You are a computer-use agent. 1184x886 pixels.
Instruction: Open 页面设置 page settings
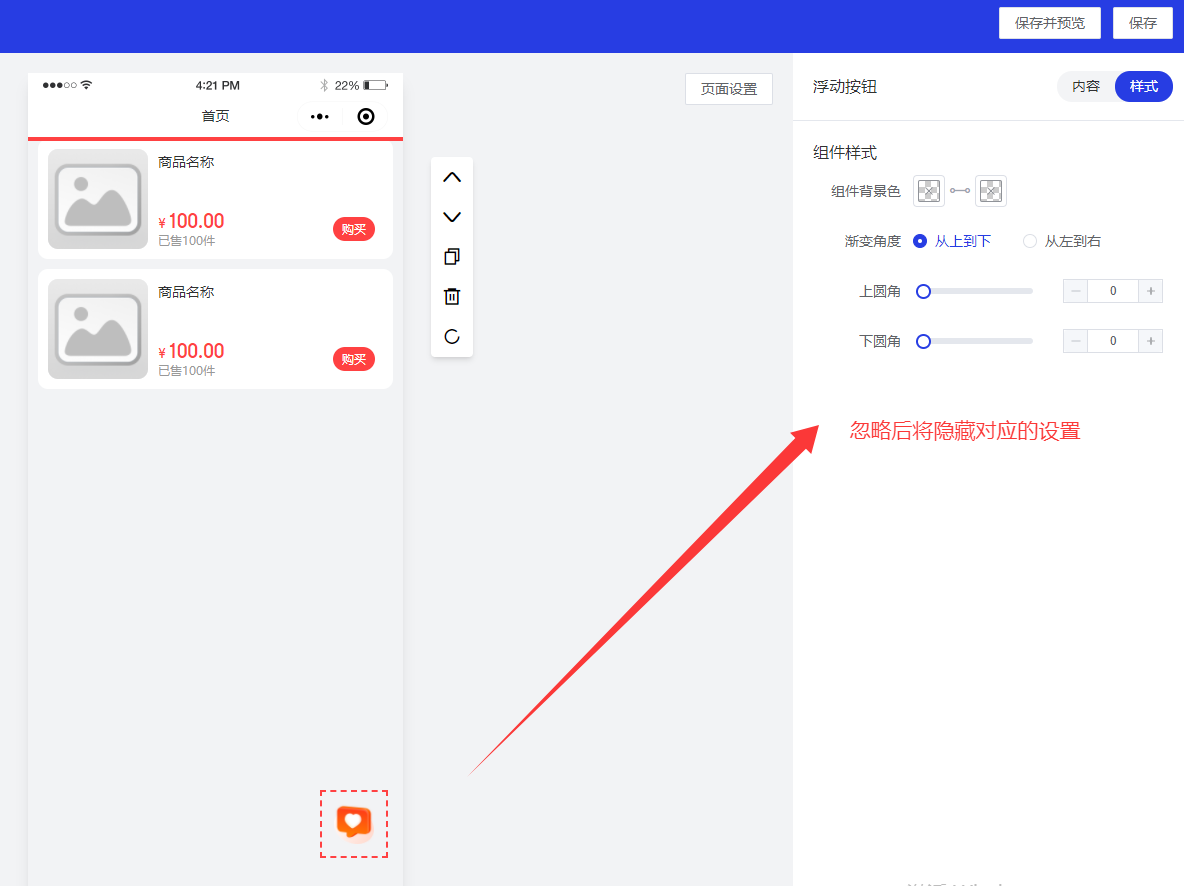coord(729,89)
